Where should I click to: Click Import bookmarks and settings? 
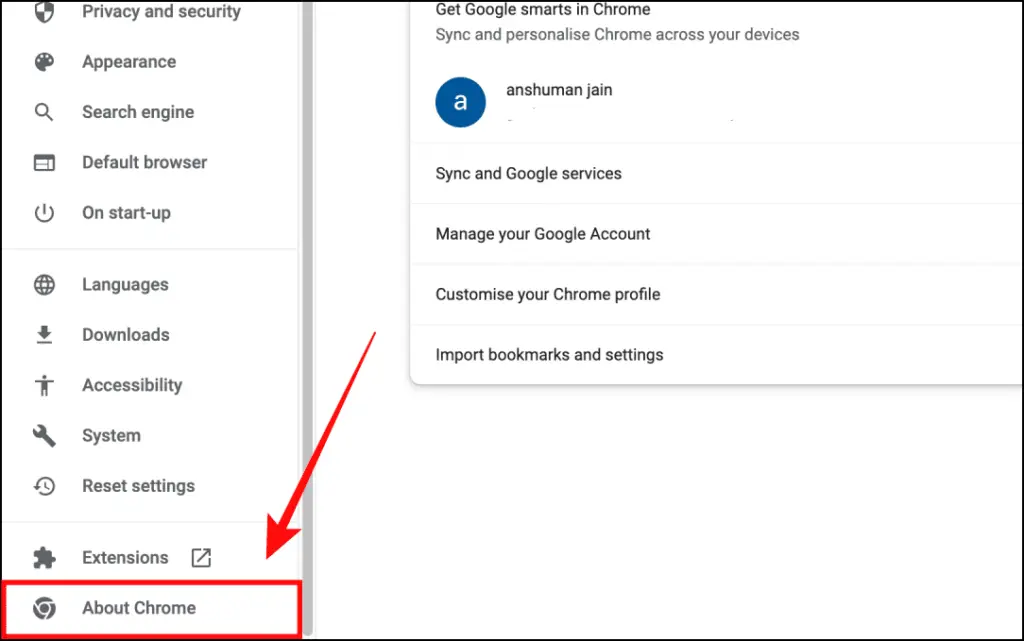716,355
